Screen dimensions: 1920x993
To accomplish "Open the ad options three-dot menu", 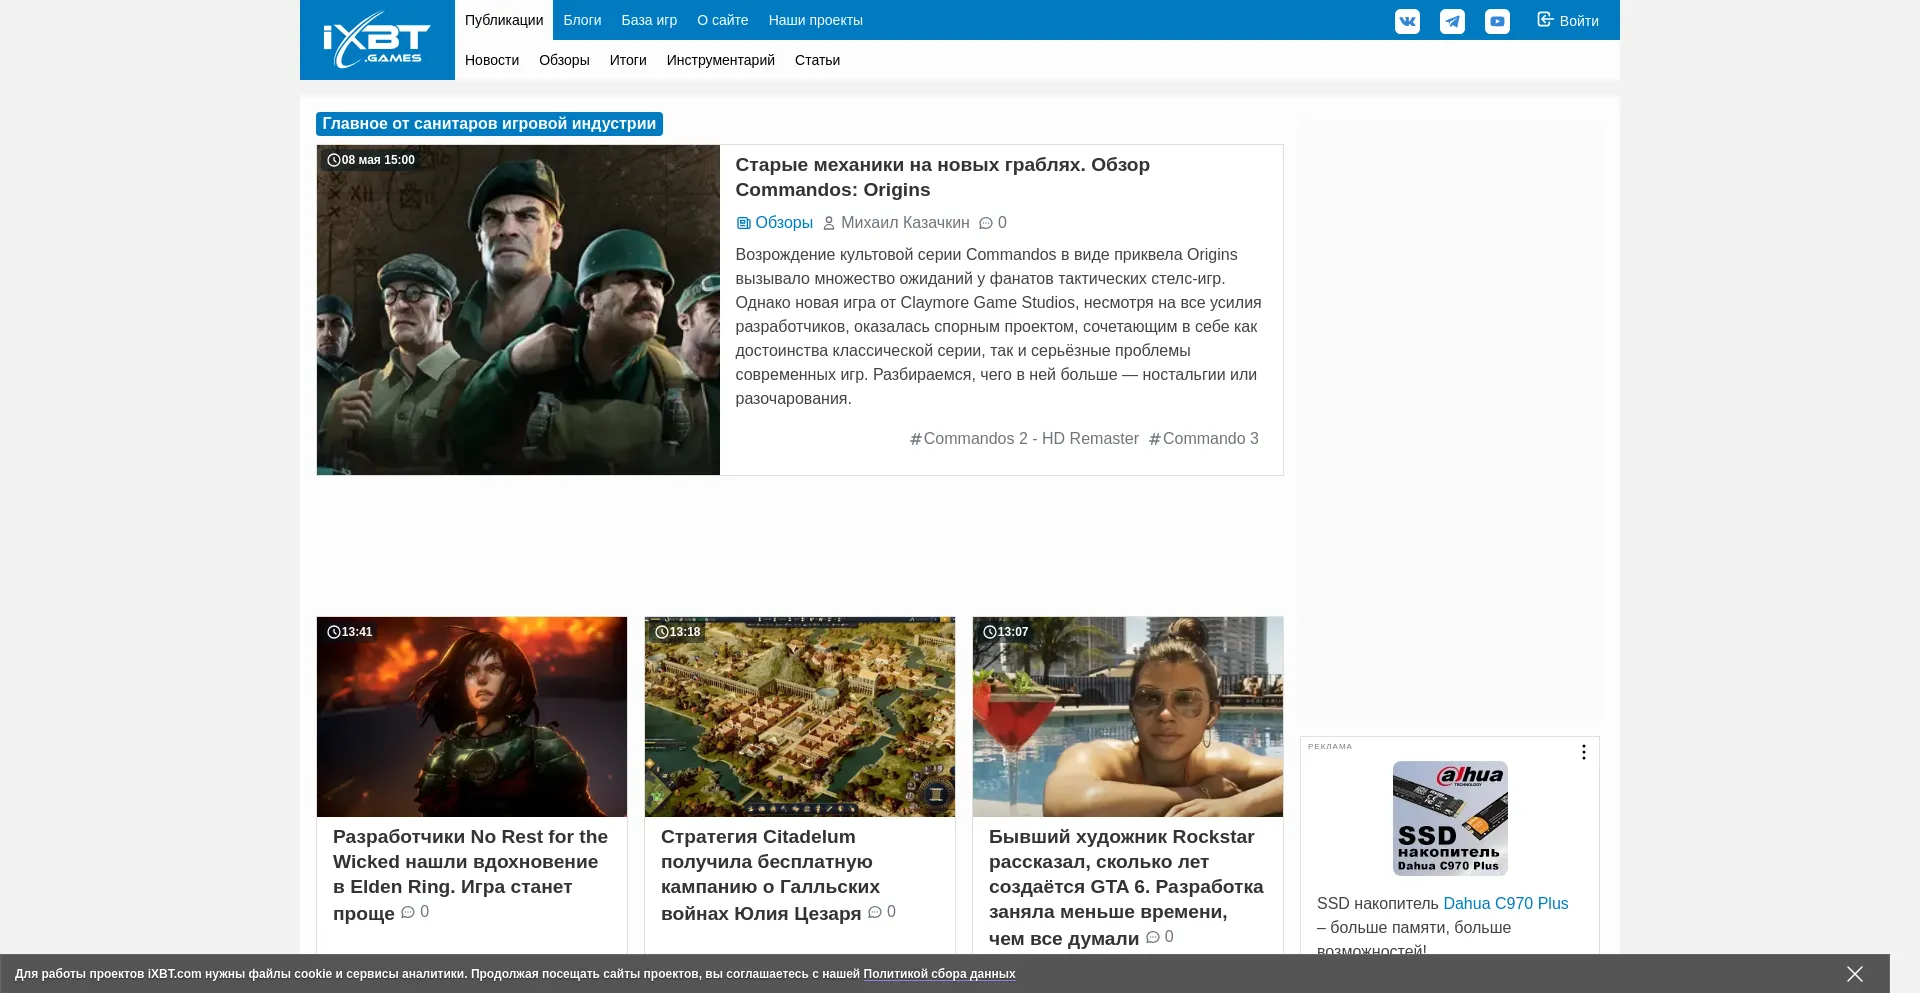I will (x=1583, y=752).
